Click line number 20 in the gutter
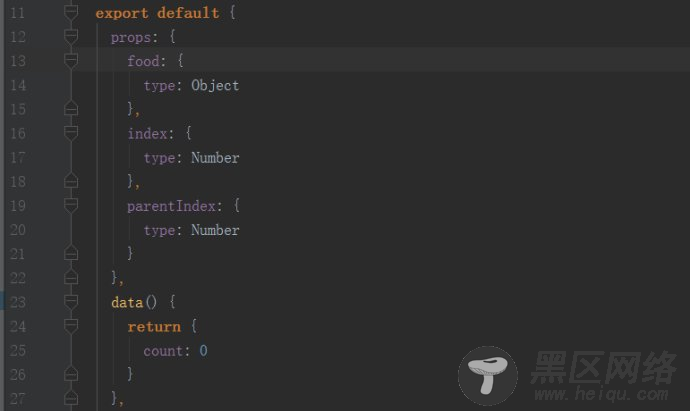This screenshot has width=690, height=411. pos(18,230)
